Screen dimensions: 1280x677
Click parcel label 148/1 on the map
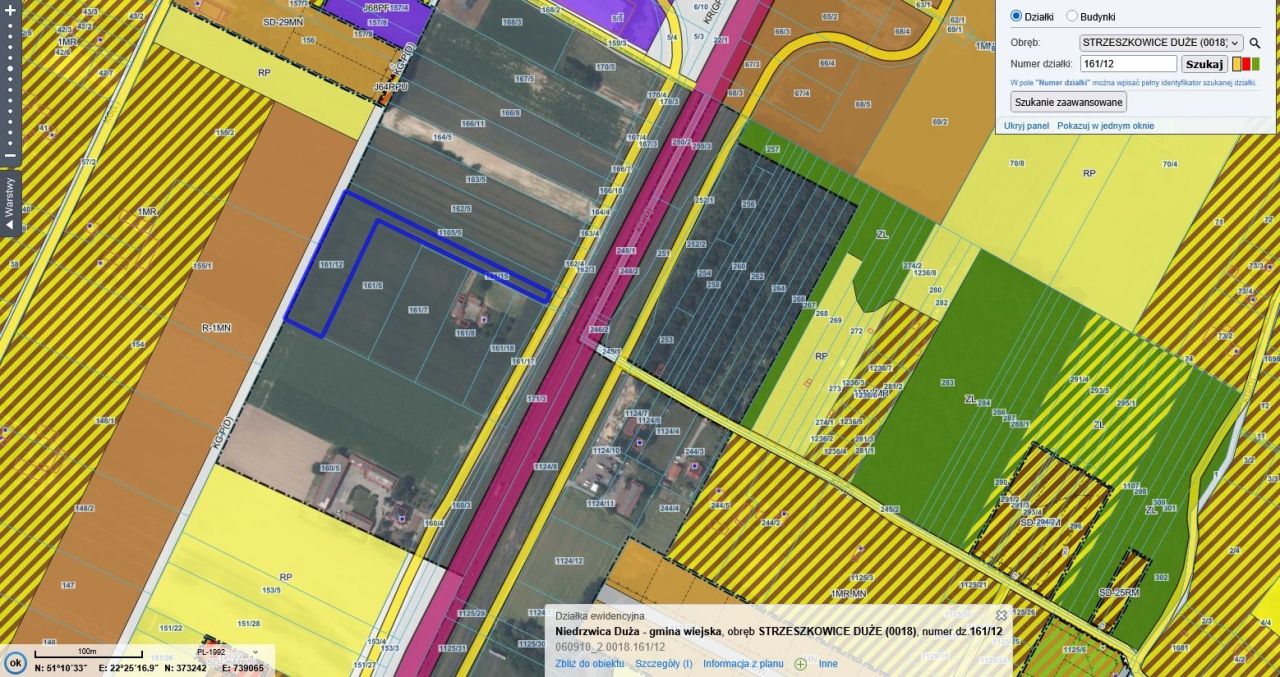106,421
